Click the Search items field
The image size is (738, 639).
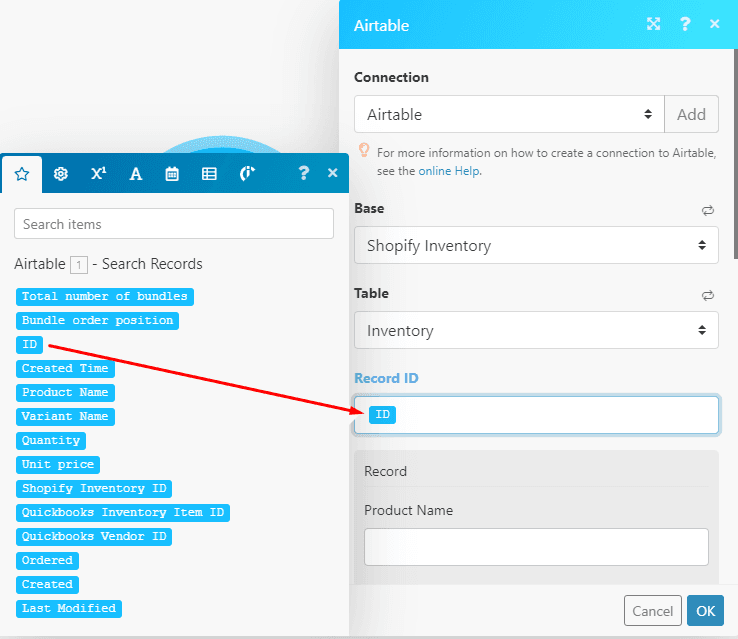pyautogui.click(x=174, y=224)
